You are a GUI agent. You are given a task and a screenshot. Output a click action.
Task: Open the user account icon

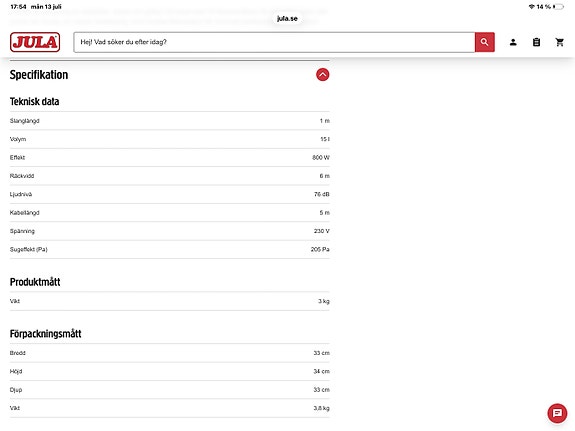pos(513,42)
